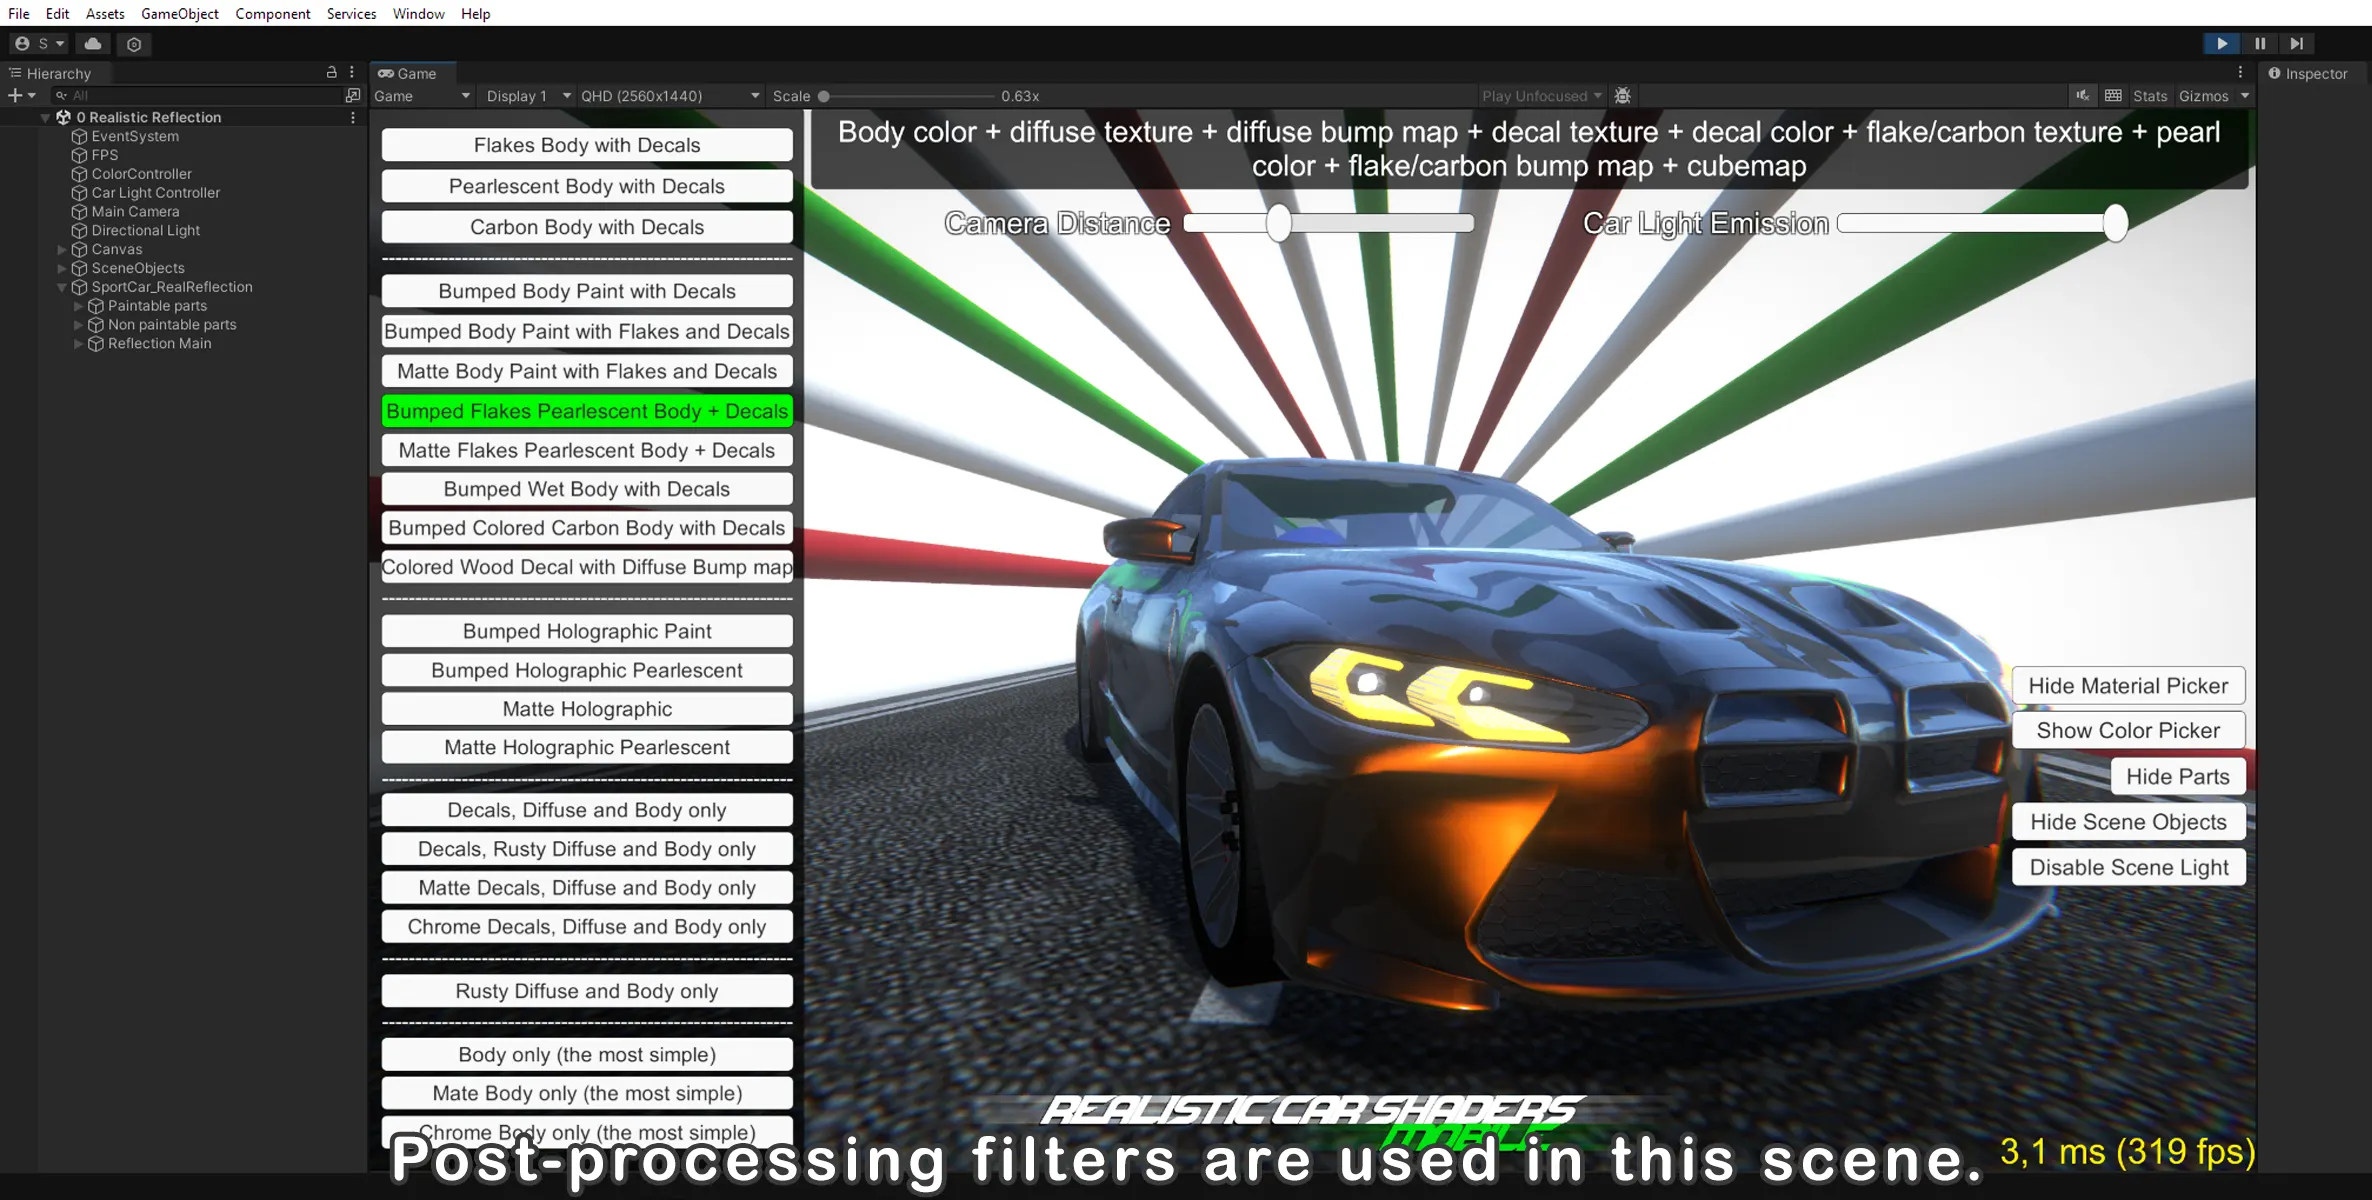Toggle Gizmos in Game view

pyautogui.click(x=2203, y=96)
